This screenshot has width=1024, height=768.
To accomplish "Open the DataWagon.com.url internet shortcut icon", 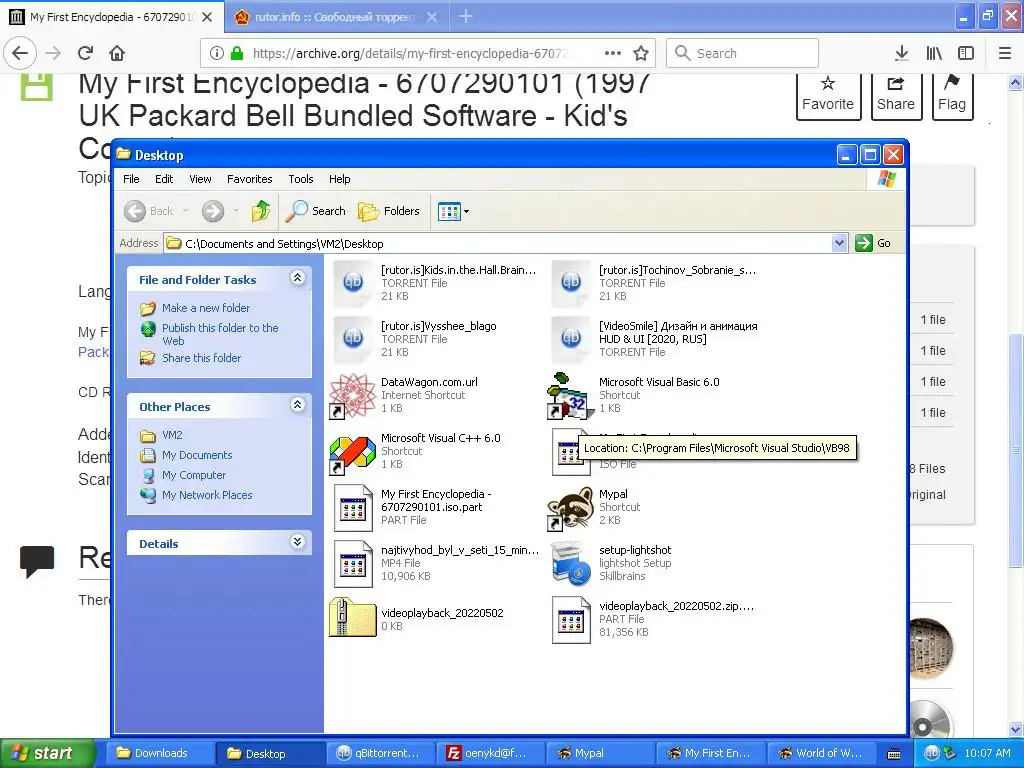I will pyautogui.click(x=353, y=395).
